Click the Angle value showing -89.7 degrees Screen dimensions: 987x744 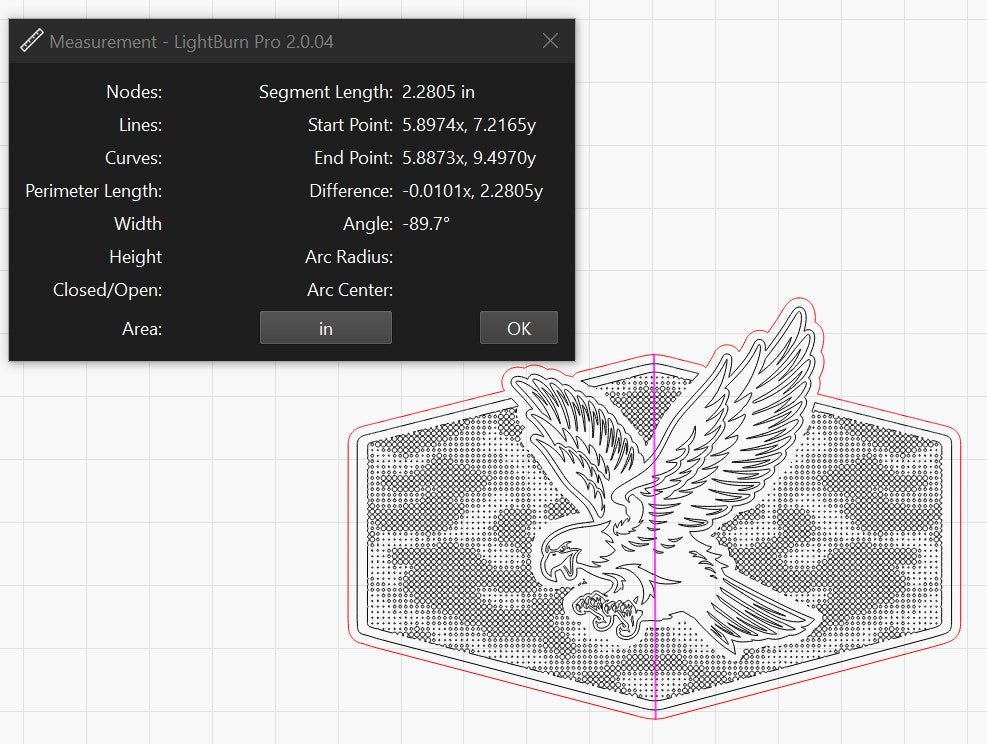tap(424, 223)
